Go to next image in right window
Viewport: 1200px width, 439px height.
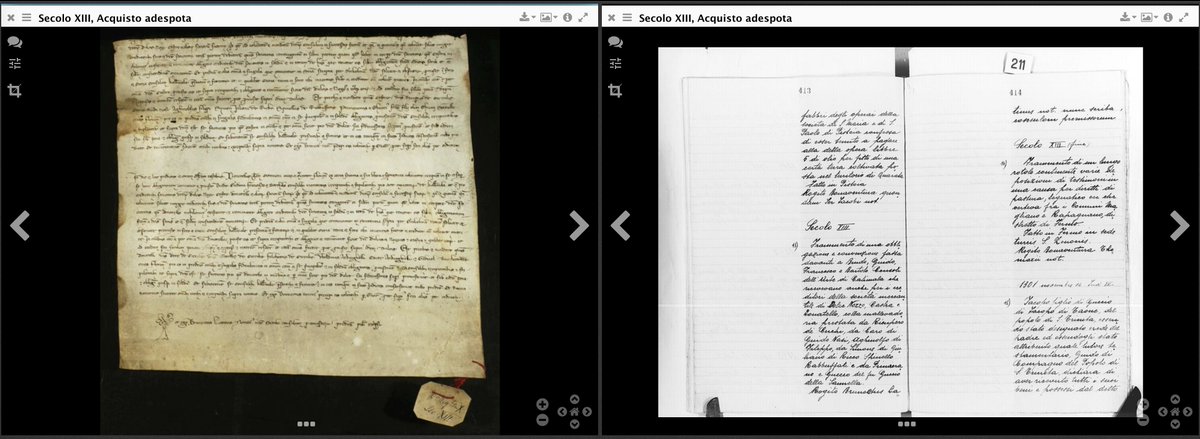coord(1179,225)
